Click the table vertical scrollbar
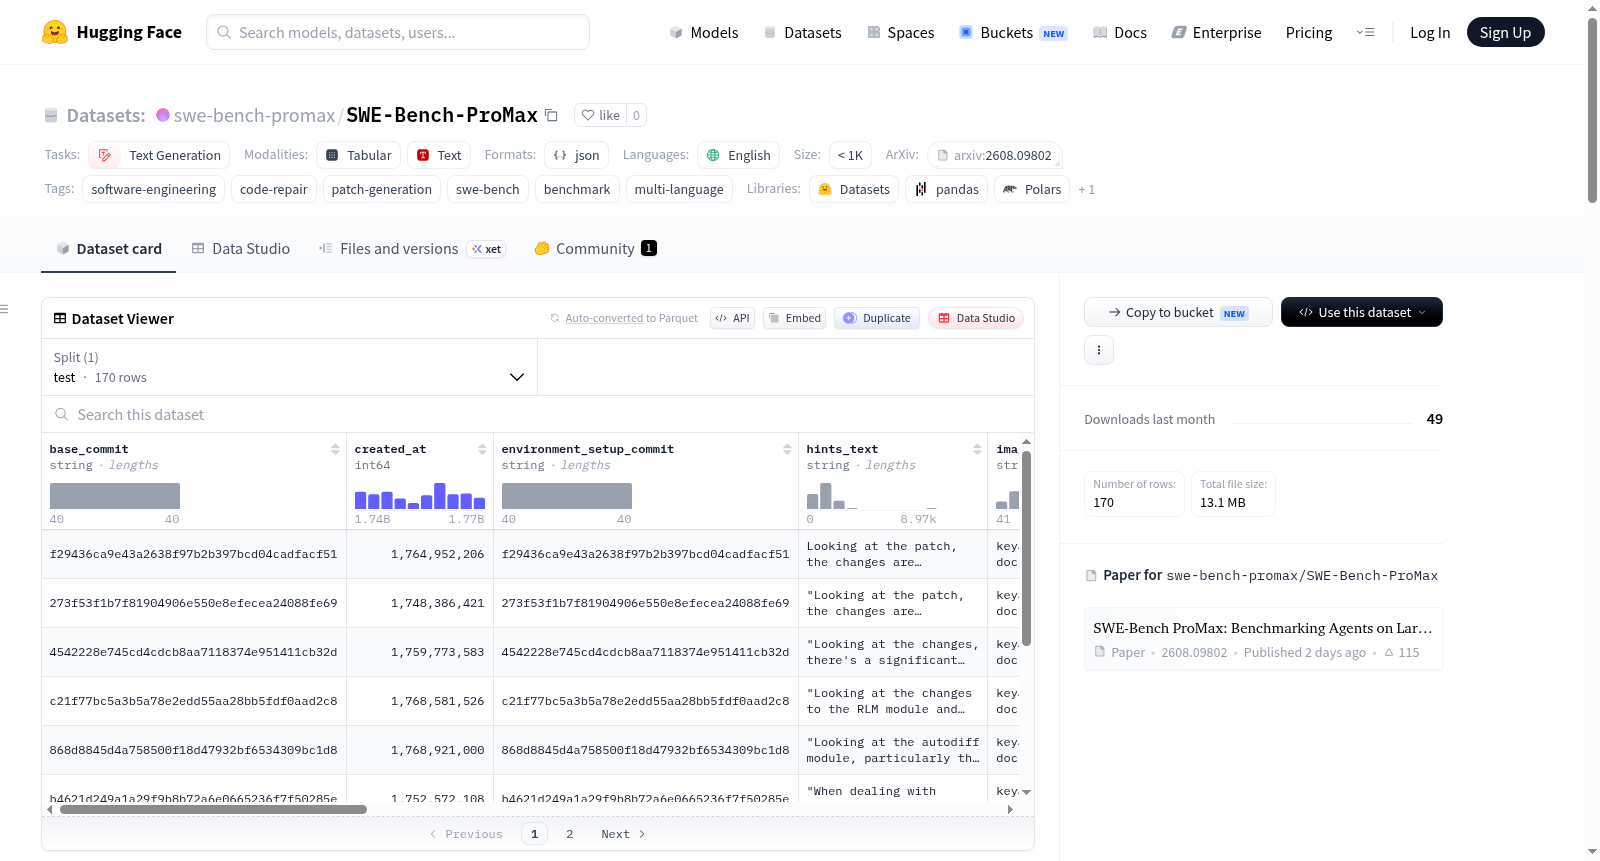 pyautogui.click(x=1026, y=548)
